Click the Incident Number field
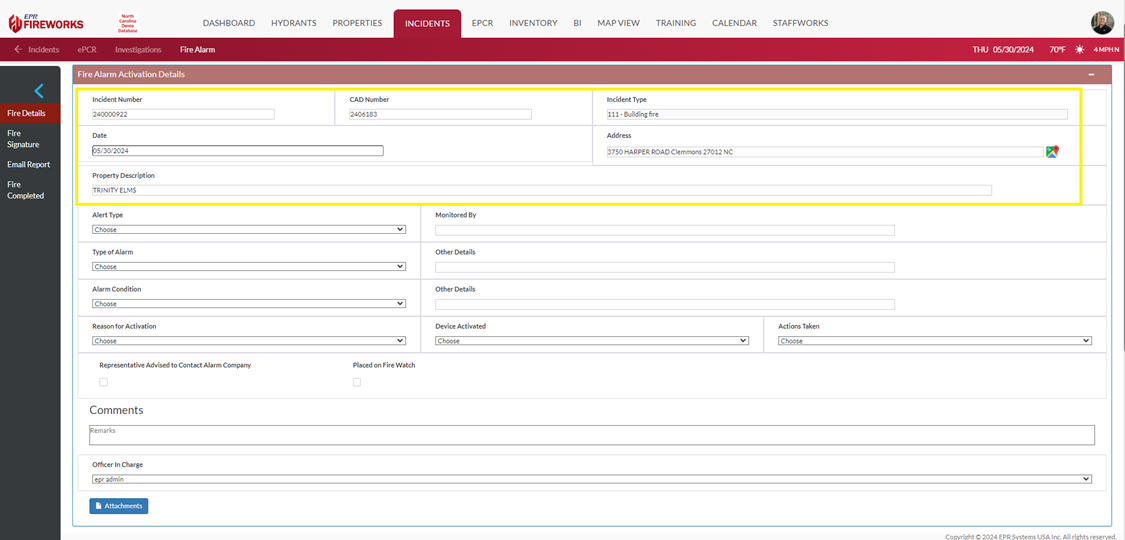1125x540 pixels. tap(184, 114)
